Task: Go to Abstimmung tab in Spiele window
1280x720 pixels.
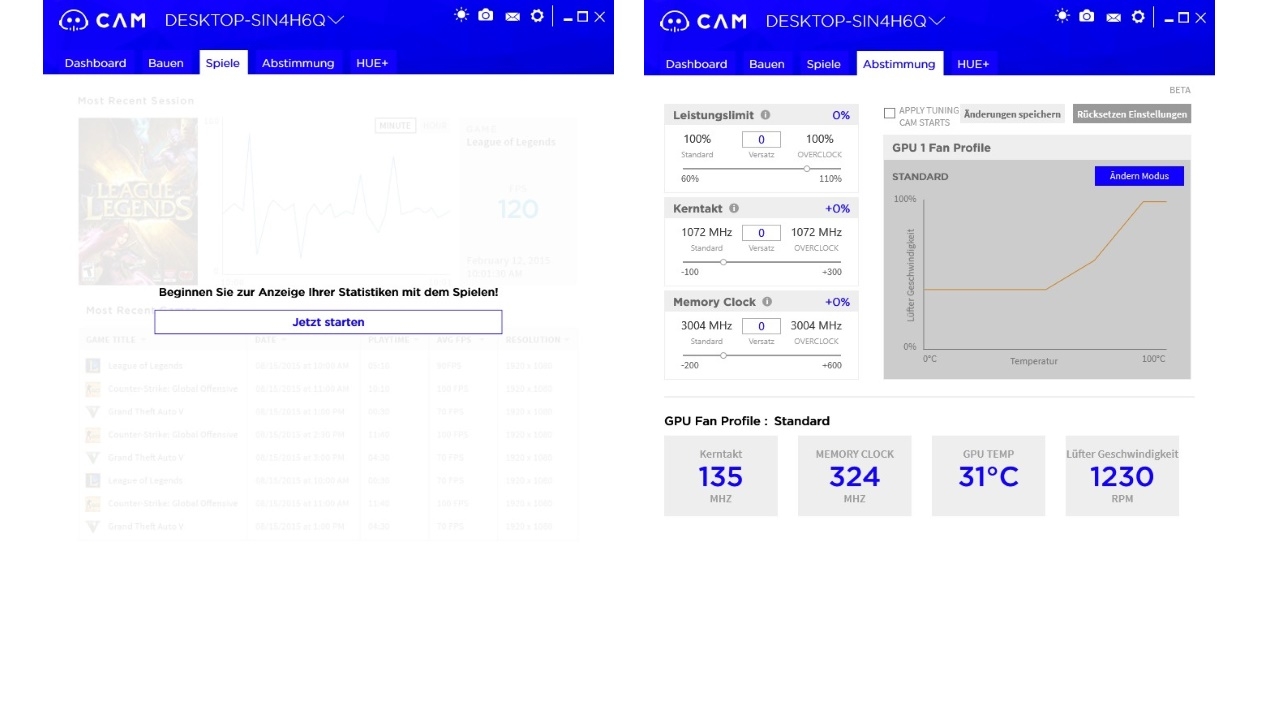Action: [298, 63]
